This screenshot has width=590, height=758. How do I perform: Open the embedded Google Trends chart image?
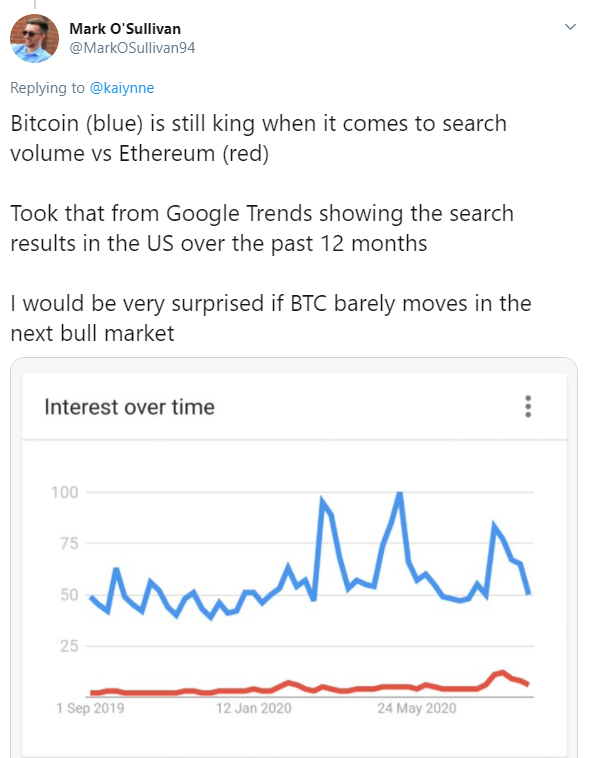pos(294,558)
